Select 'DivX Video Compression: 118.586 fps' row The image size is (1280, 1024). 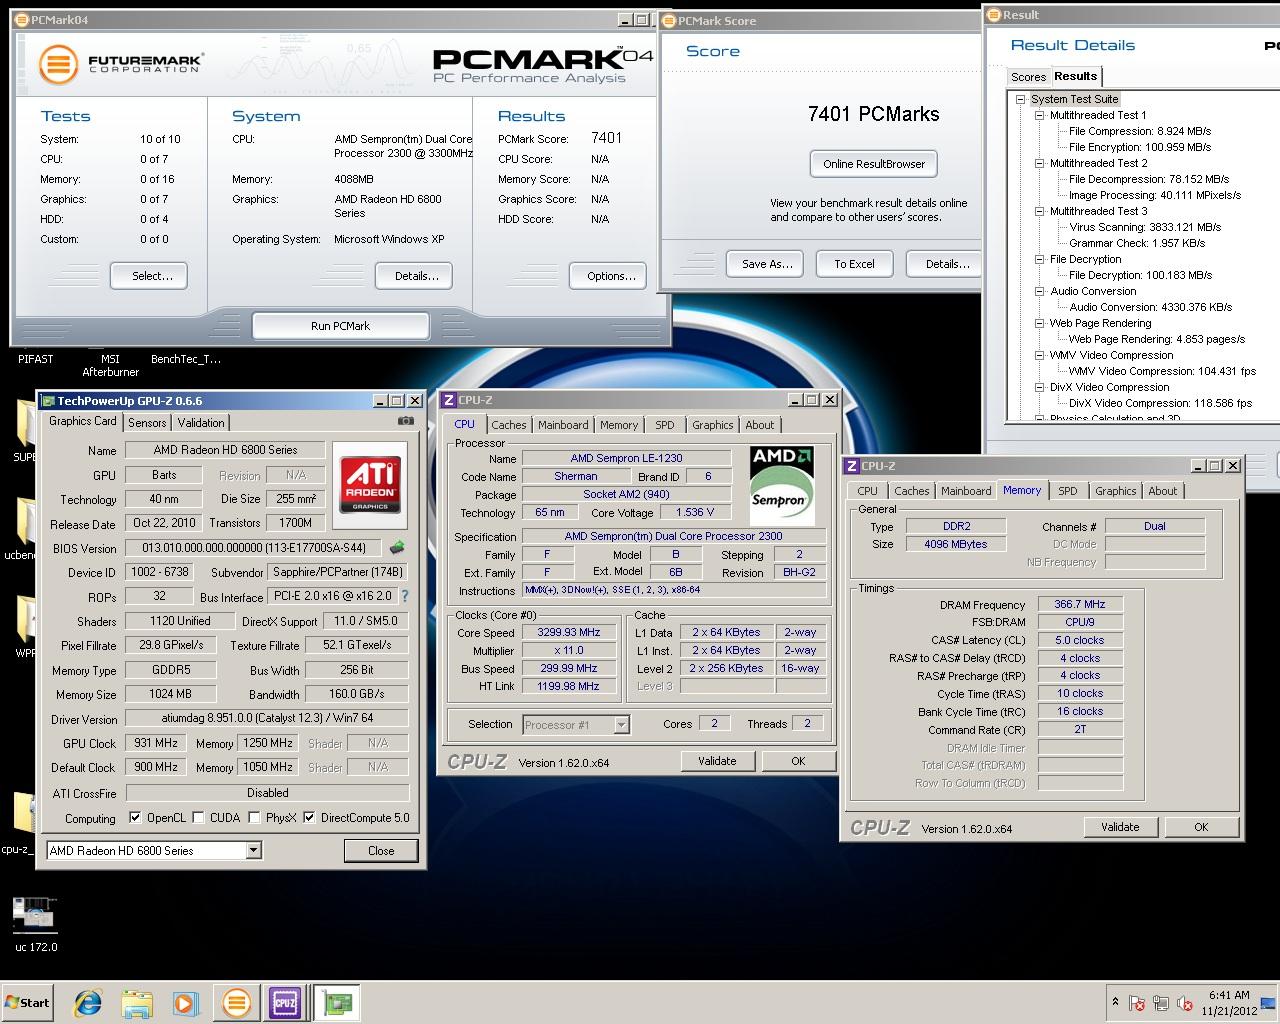[1160, 403]
